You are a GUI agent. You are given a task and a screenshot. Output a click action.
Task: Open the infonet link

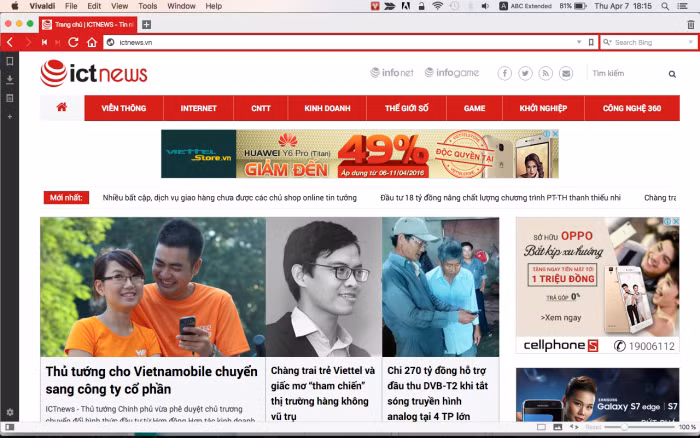392,73
